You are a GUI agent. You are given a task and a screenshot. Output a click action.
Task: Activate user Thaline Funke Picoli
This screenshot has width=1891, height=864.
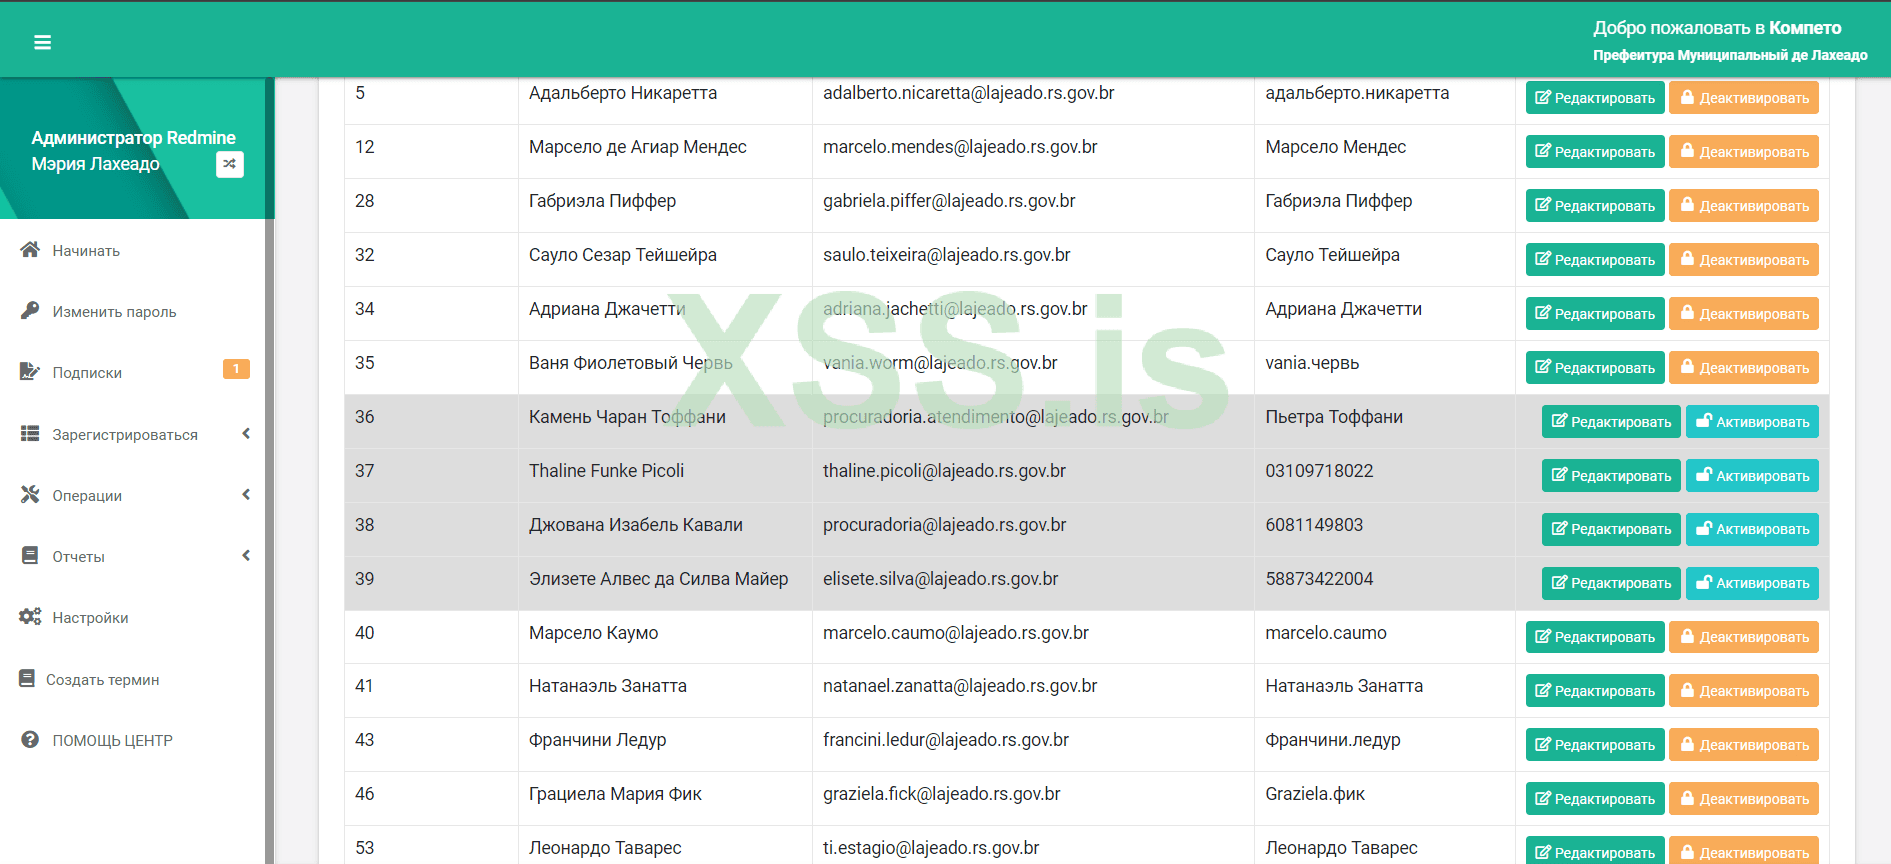(1752, 476)
